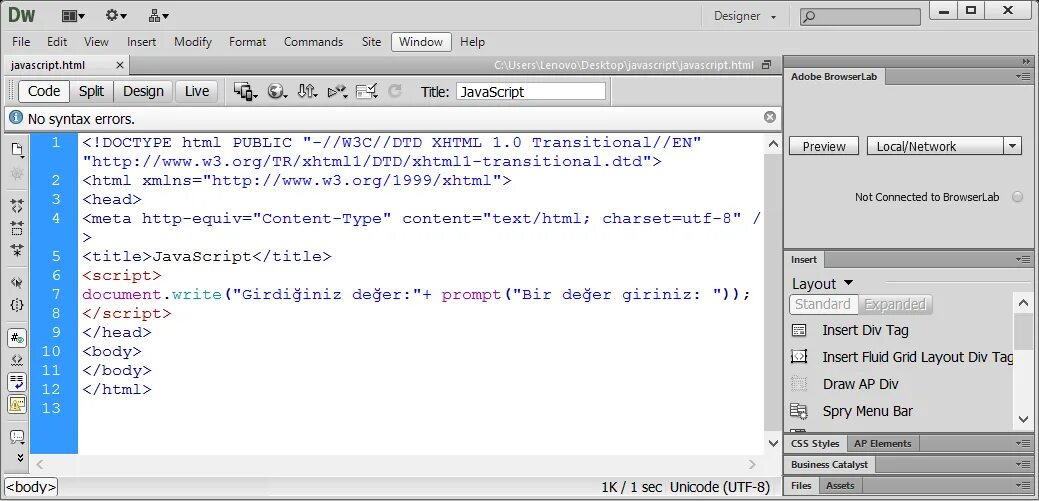Switch to Code view

click(x=44, y=91)
